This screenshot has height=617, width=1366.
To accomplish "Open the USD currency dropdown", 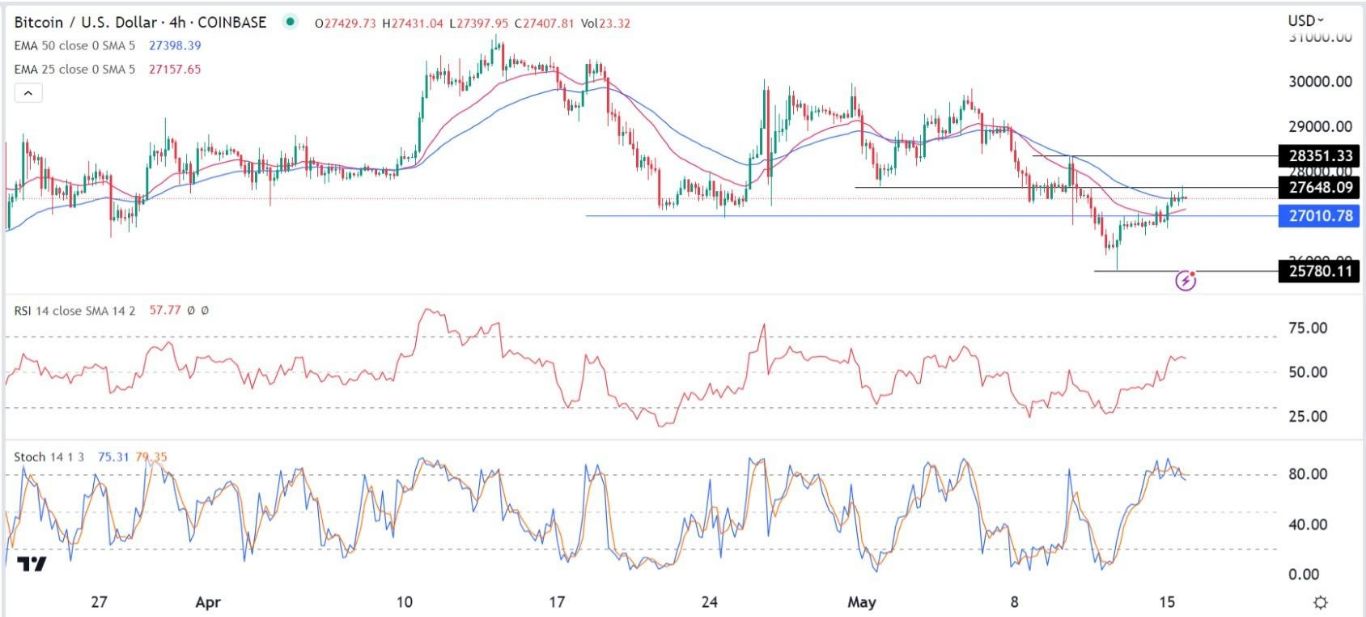I will tap(1305, 20).
